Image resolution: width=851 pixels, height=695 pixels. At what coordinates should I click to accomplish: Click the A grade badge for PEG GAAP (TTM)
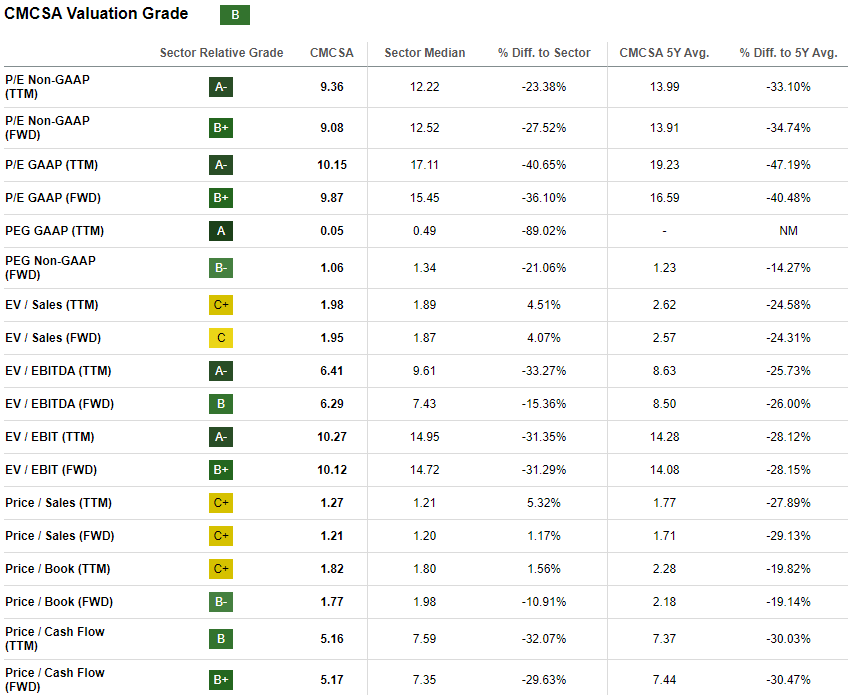click(x=221, y=231)
